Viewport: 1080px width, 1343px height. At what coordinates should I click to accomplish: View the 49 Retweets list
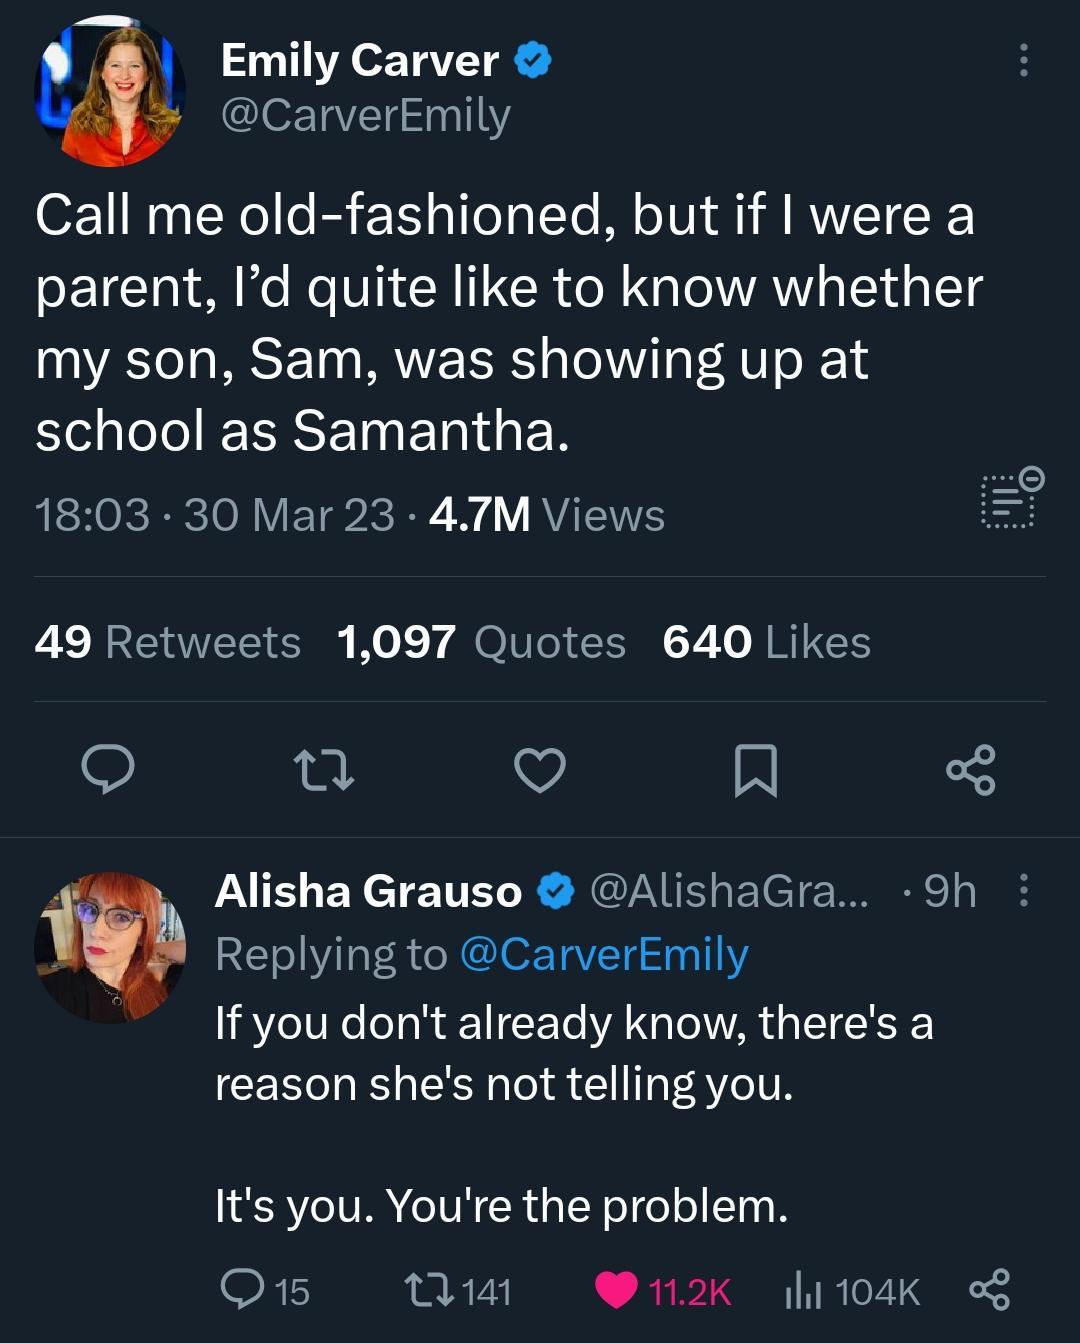pyautogui.click(x=167, y=642)
